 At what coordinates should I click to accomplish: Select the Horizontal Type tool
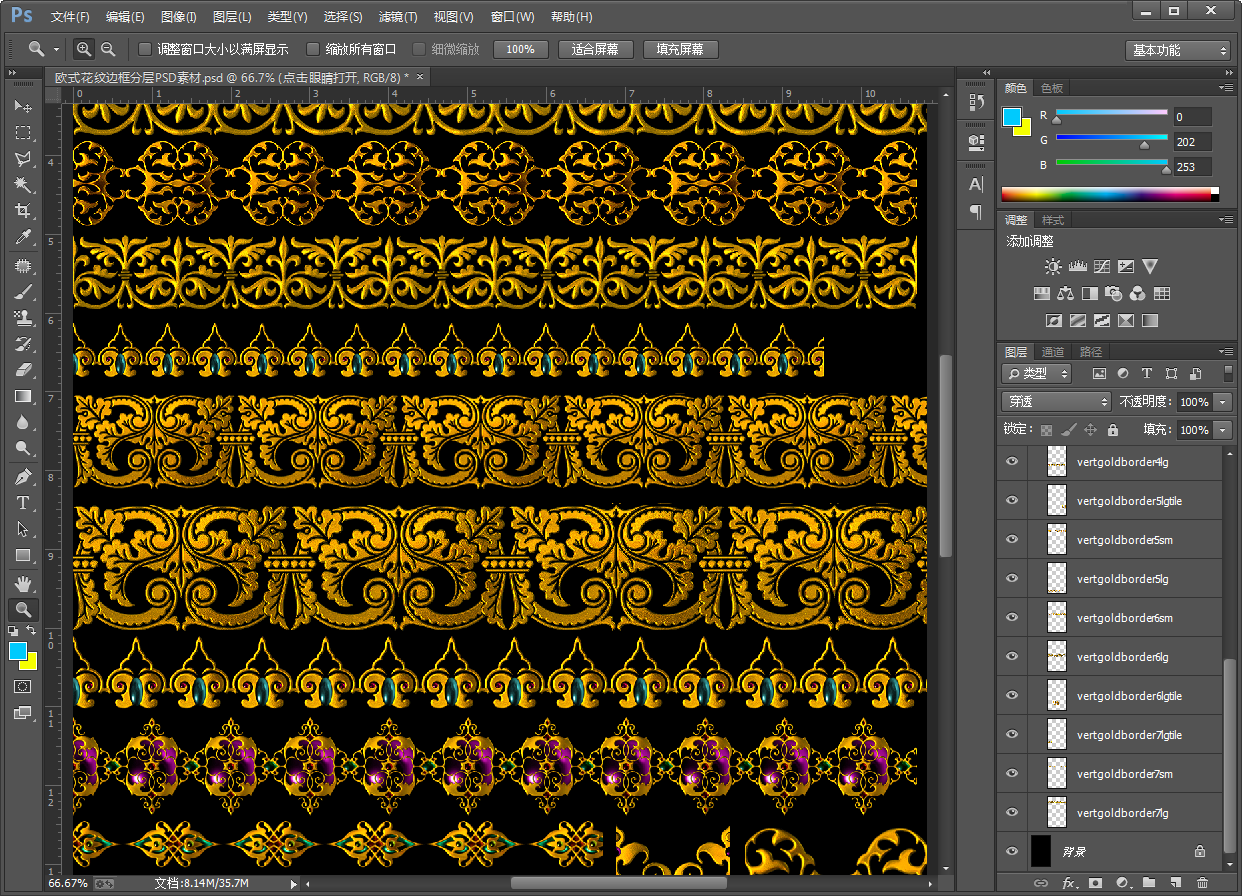(22, 503)
